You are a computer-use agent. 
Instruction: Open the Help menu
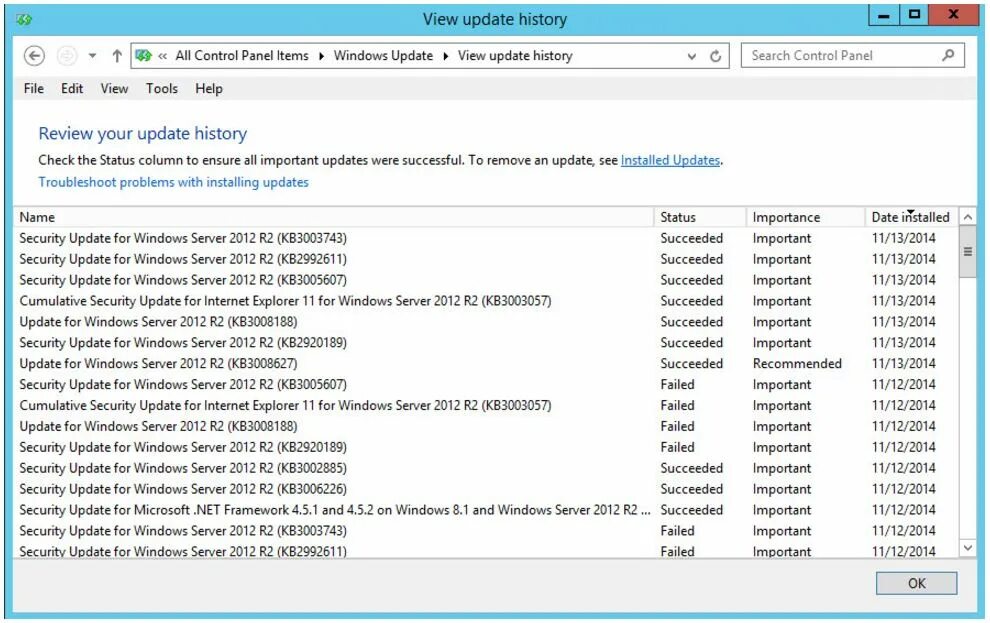[208, 88]
